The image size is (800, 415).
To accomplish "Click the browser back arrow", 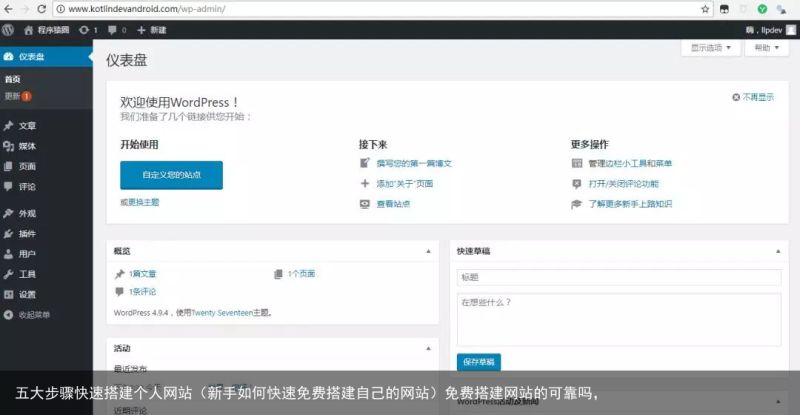I will pos(9,9).
